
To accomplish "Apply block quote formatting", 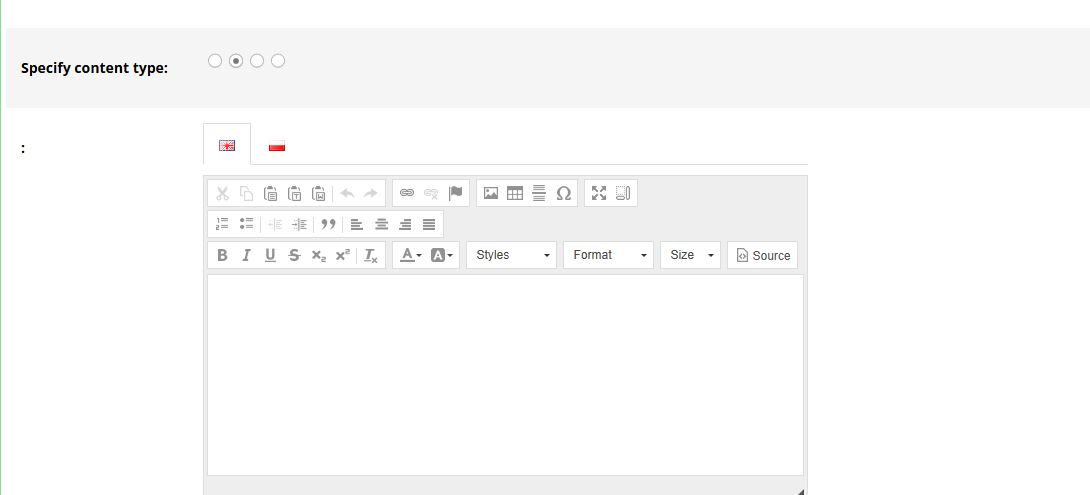I will (x=328, y=224).
